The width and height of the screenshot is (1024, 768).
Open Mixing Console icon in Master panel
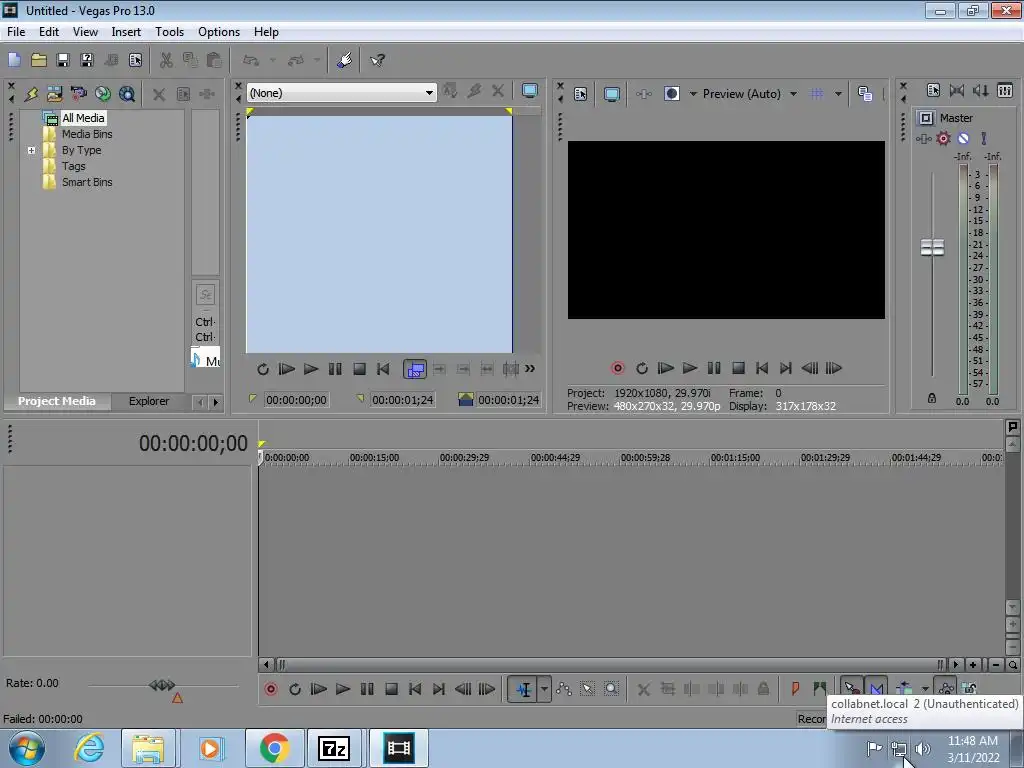[1005, 90]
